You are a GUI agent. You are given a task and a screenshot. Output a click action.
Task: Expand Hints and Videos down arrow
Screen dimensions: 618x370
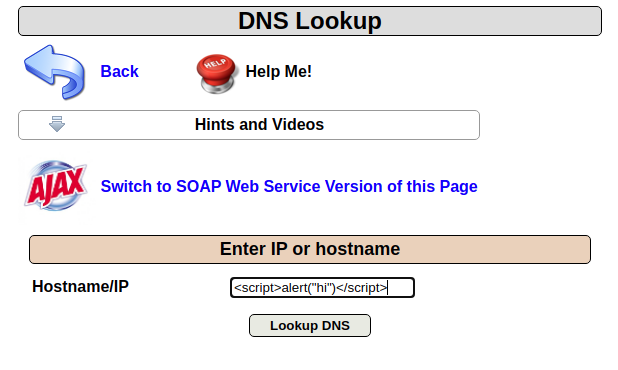[x=57, y=124]
